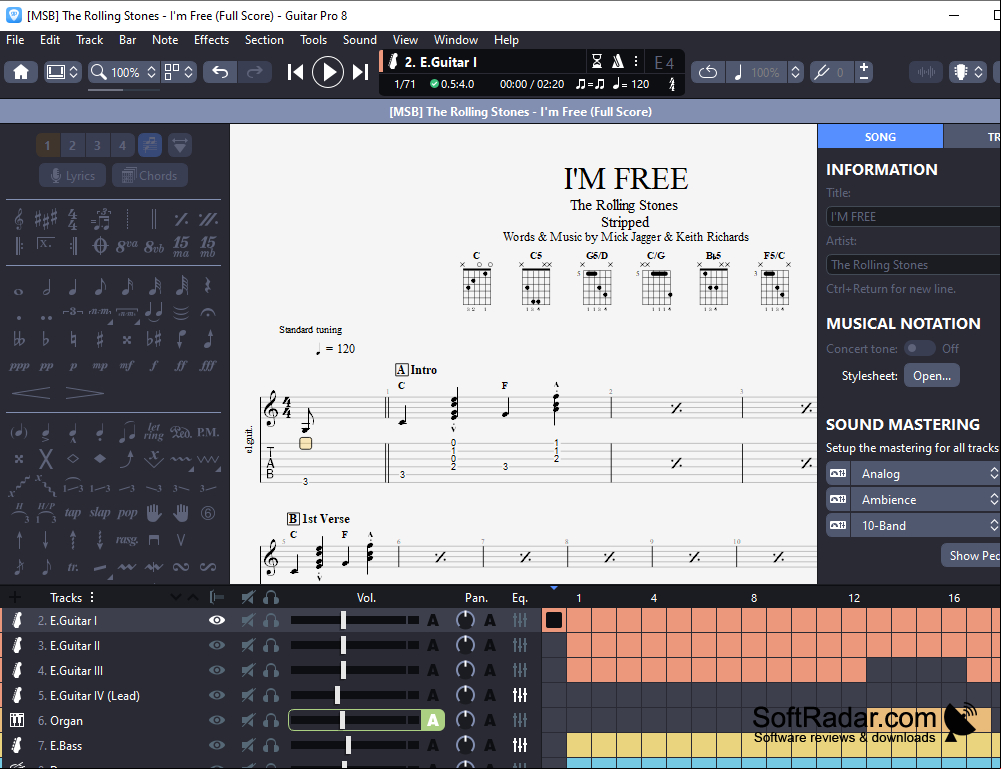Open the zoom level 100% stepper
Screen dimensions: 1001x769
pos(151,72)
